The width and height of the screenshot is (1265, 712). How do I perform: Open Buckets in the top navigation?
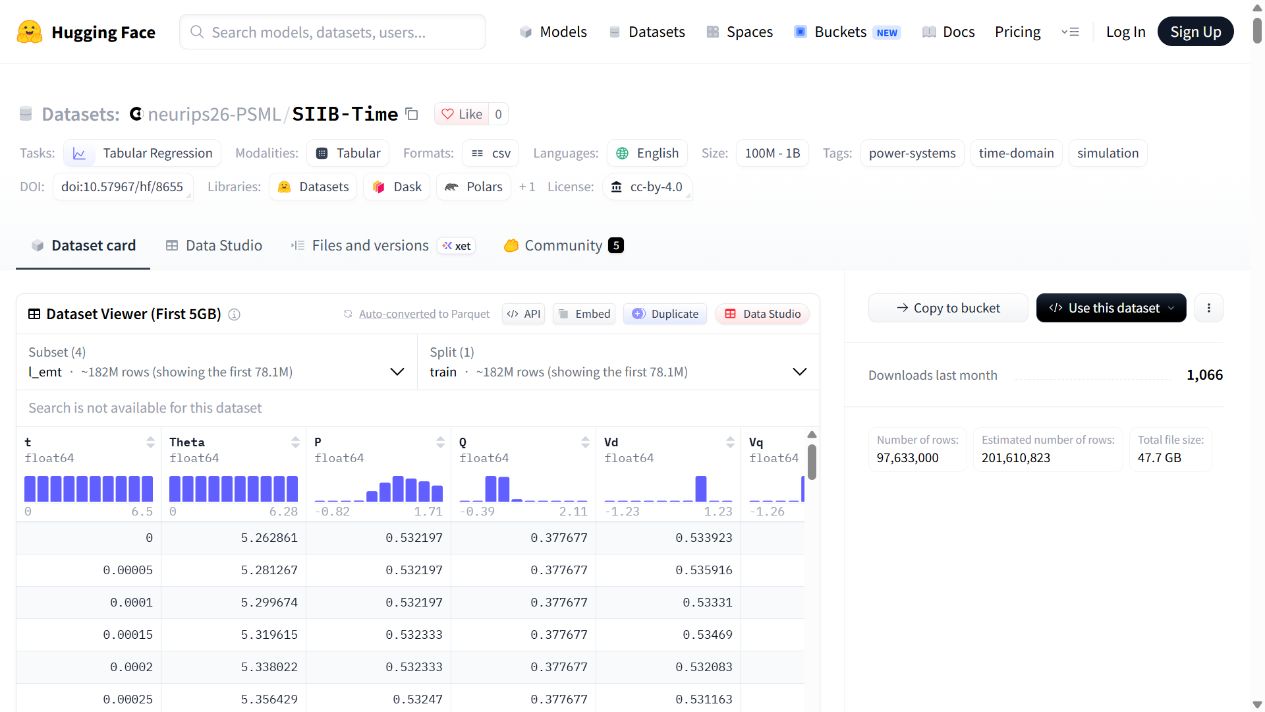pyautogui.click(x=847, y=32)
